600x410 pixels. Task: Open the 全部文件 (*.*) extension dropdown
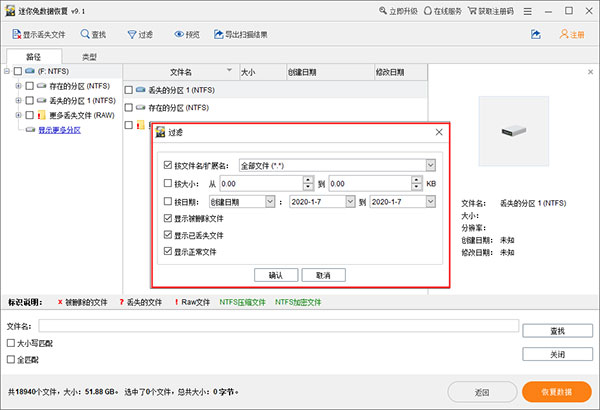pos(430,165)
